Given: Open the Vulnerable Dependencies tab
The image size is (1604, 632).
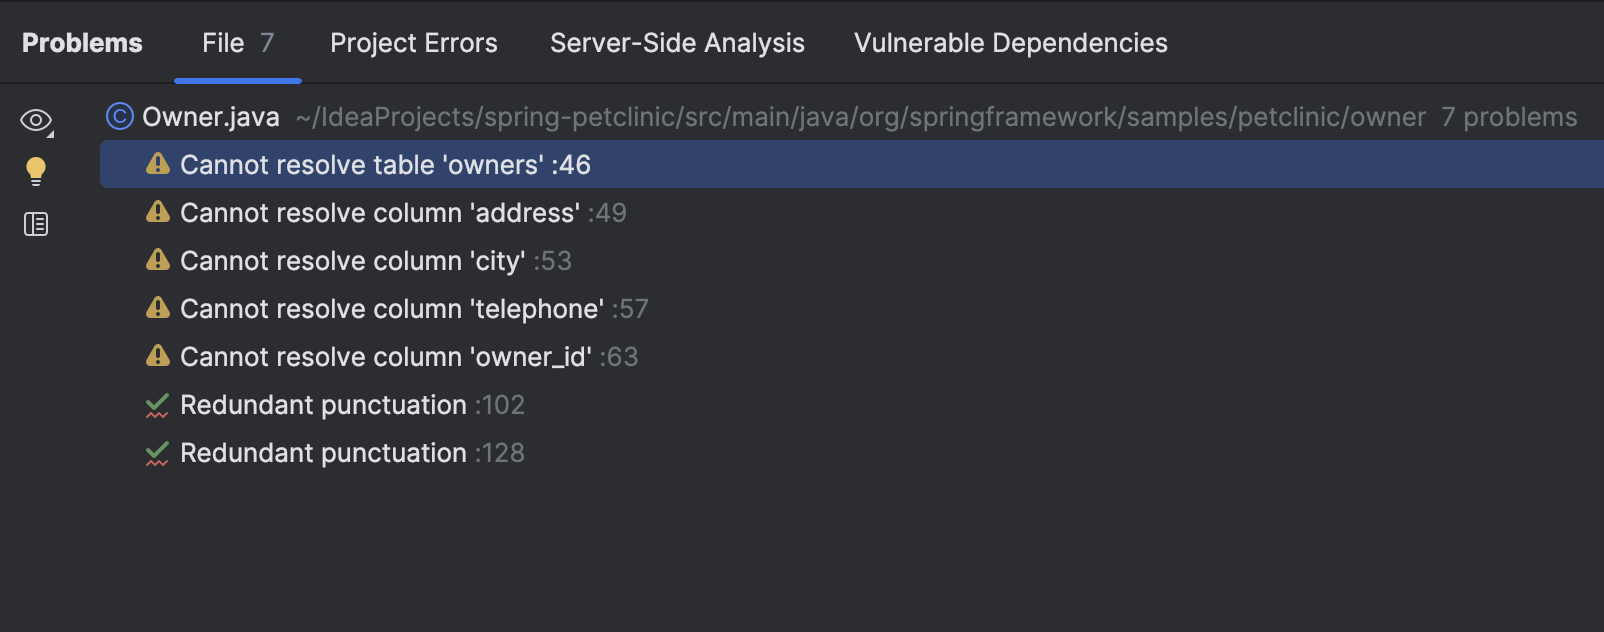Looking at the screenshot, I should pyautogui.click(x=1010, y=43).
